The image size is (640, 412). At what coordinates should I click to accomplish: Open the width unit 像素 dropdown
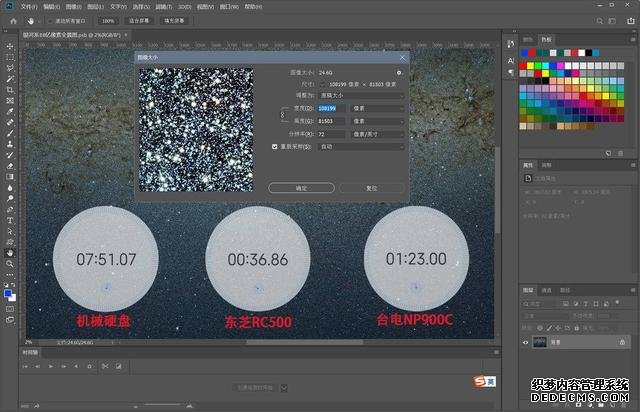tap(378, 108)
